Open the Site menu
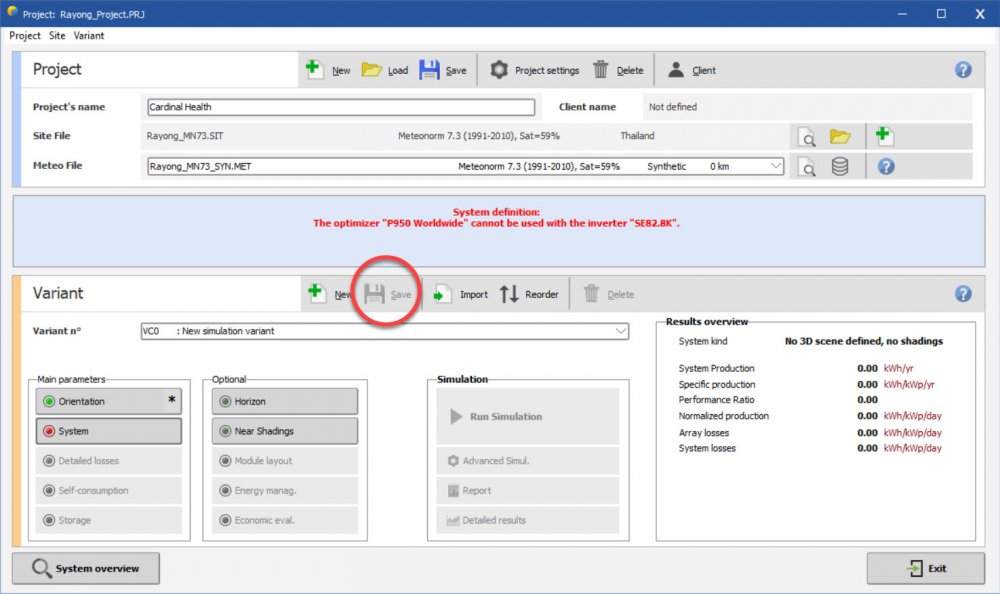 [57, 35]
